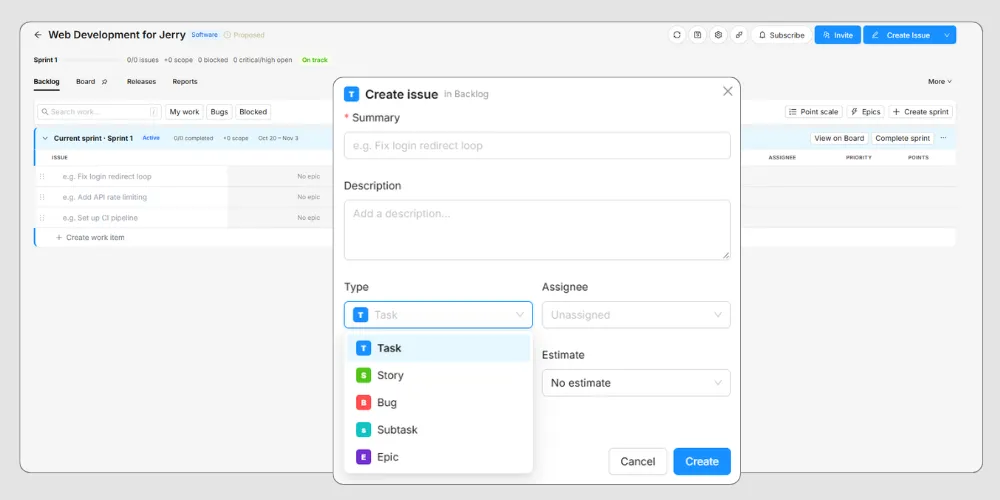The image size is (1000, 500).
Task: Open the Assignee dropdown
Action: coord(636,314)
